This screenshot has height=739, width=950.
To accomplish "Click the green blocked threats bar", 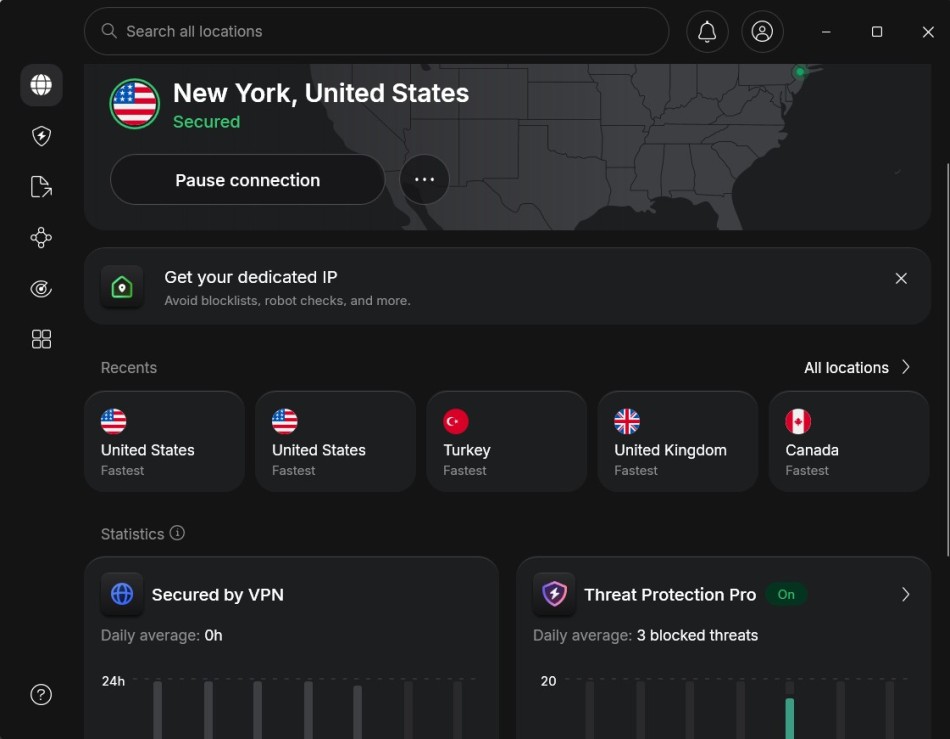I will pyautogui.click(x=789, y=718).
